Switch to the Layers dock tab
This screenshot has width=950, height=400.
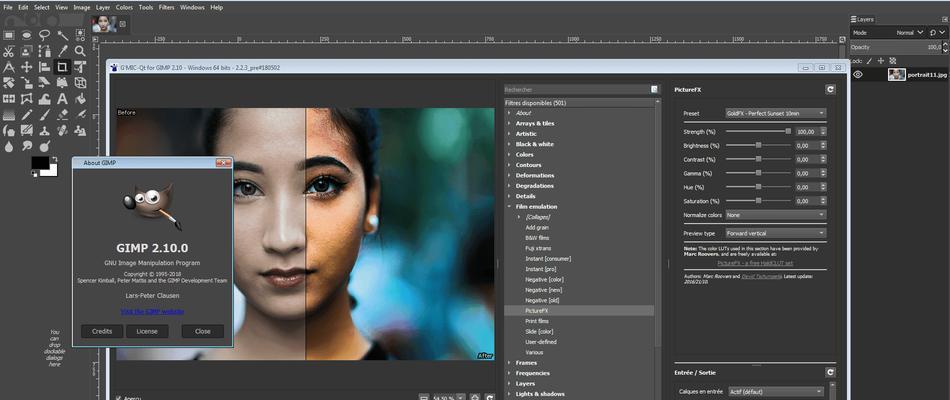[862, 19]
